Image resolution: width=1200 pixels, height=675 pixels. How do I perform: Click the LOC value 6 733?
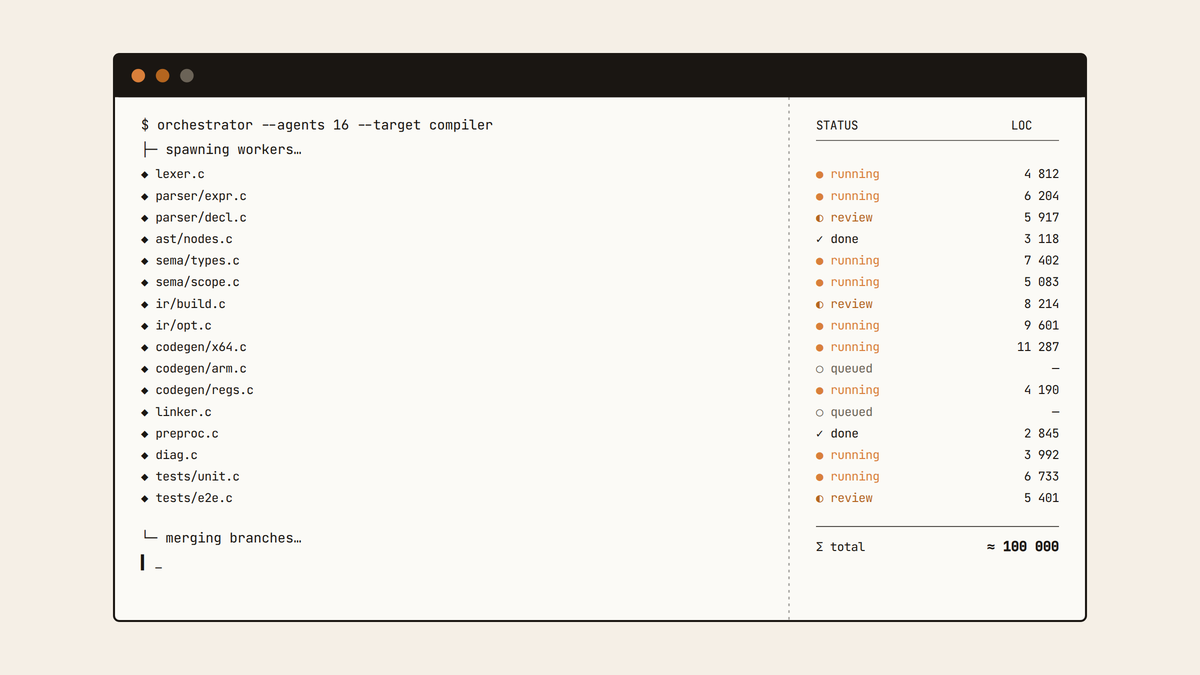click(x=1041, y=477)
